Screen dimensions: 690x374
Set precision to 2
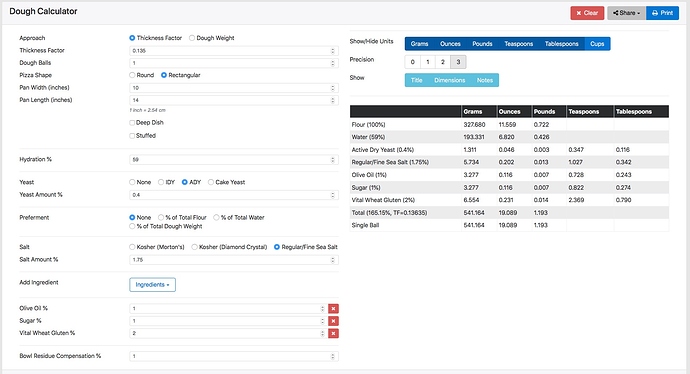(443, 62)
